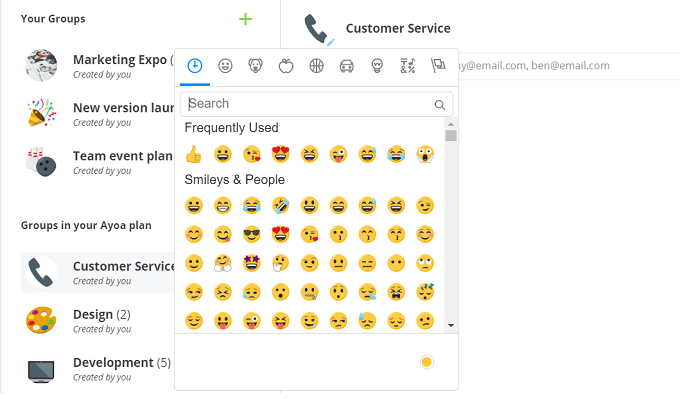The image size is (680, 399).
Task: Switch to the Animals & Nature emoji tab
Action: click(x=255, y=66)
